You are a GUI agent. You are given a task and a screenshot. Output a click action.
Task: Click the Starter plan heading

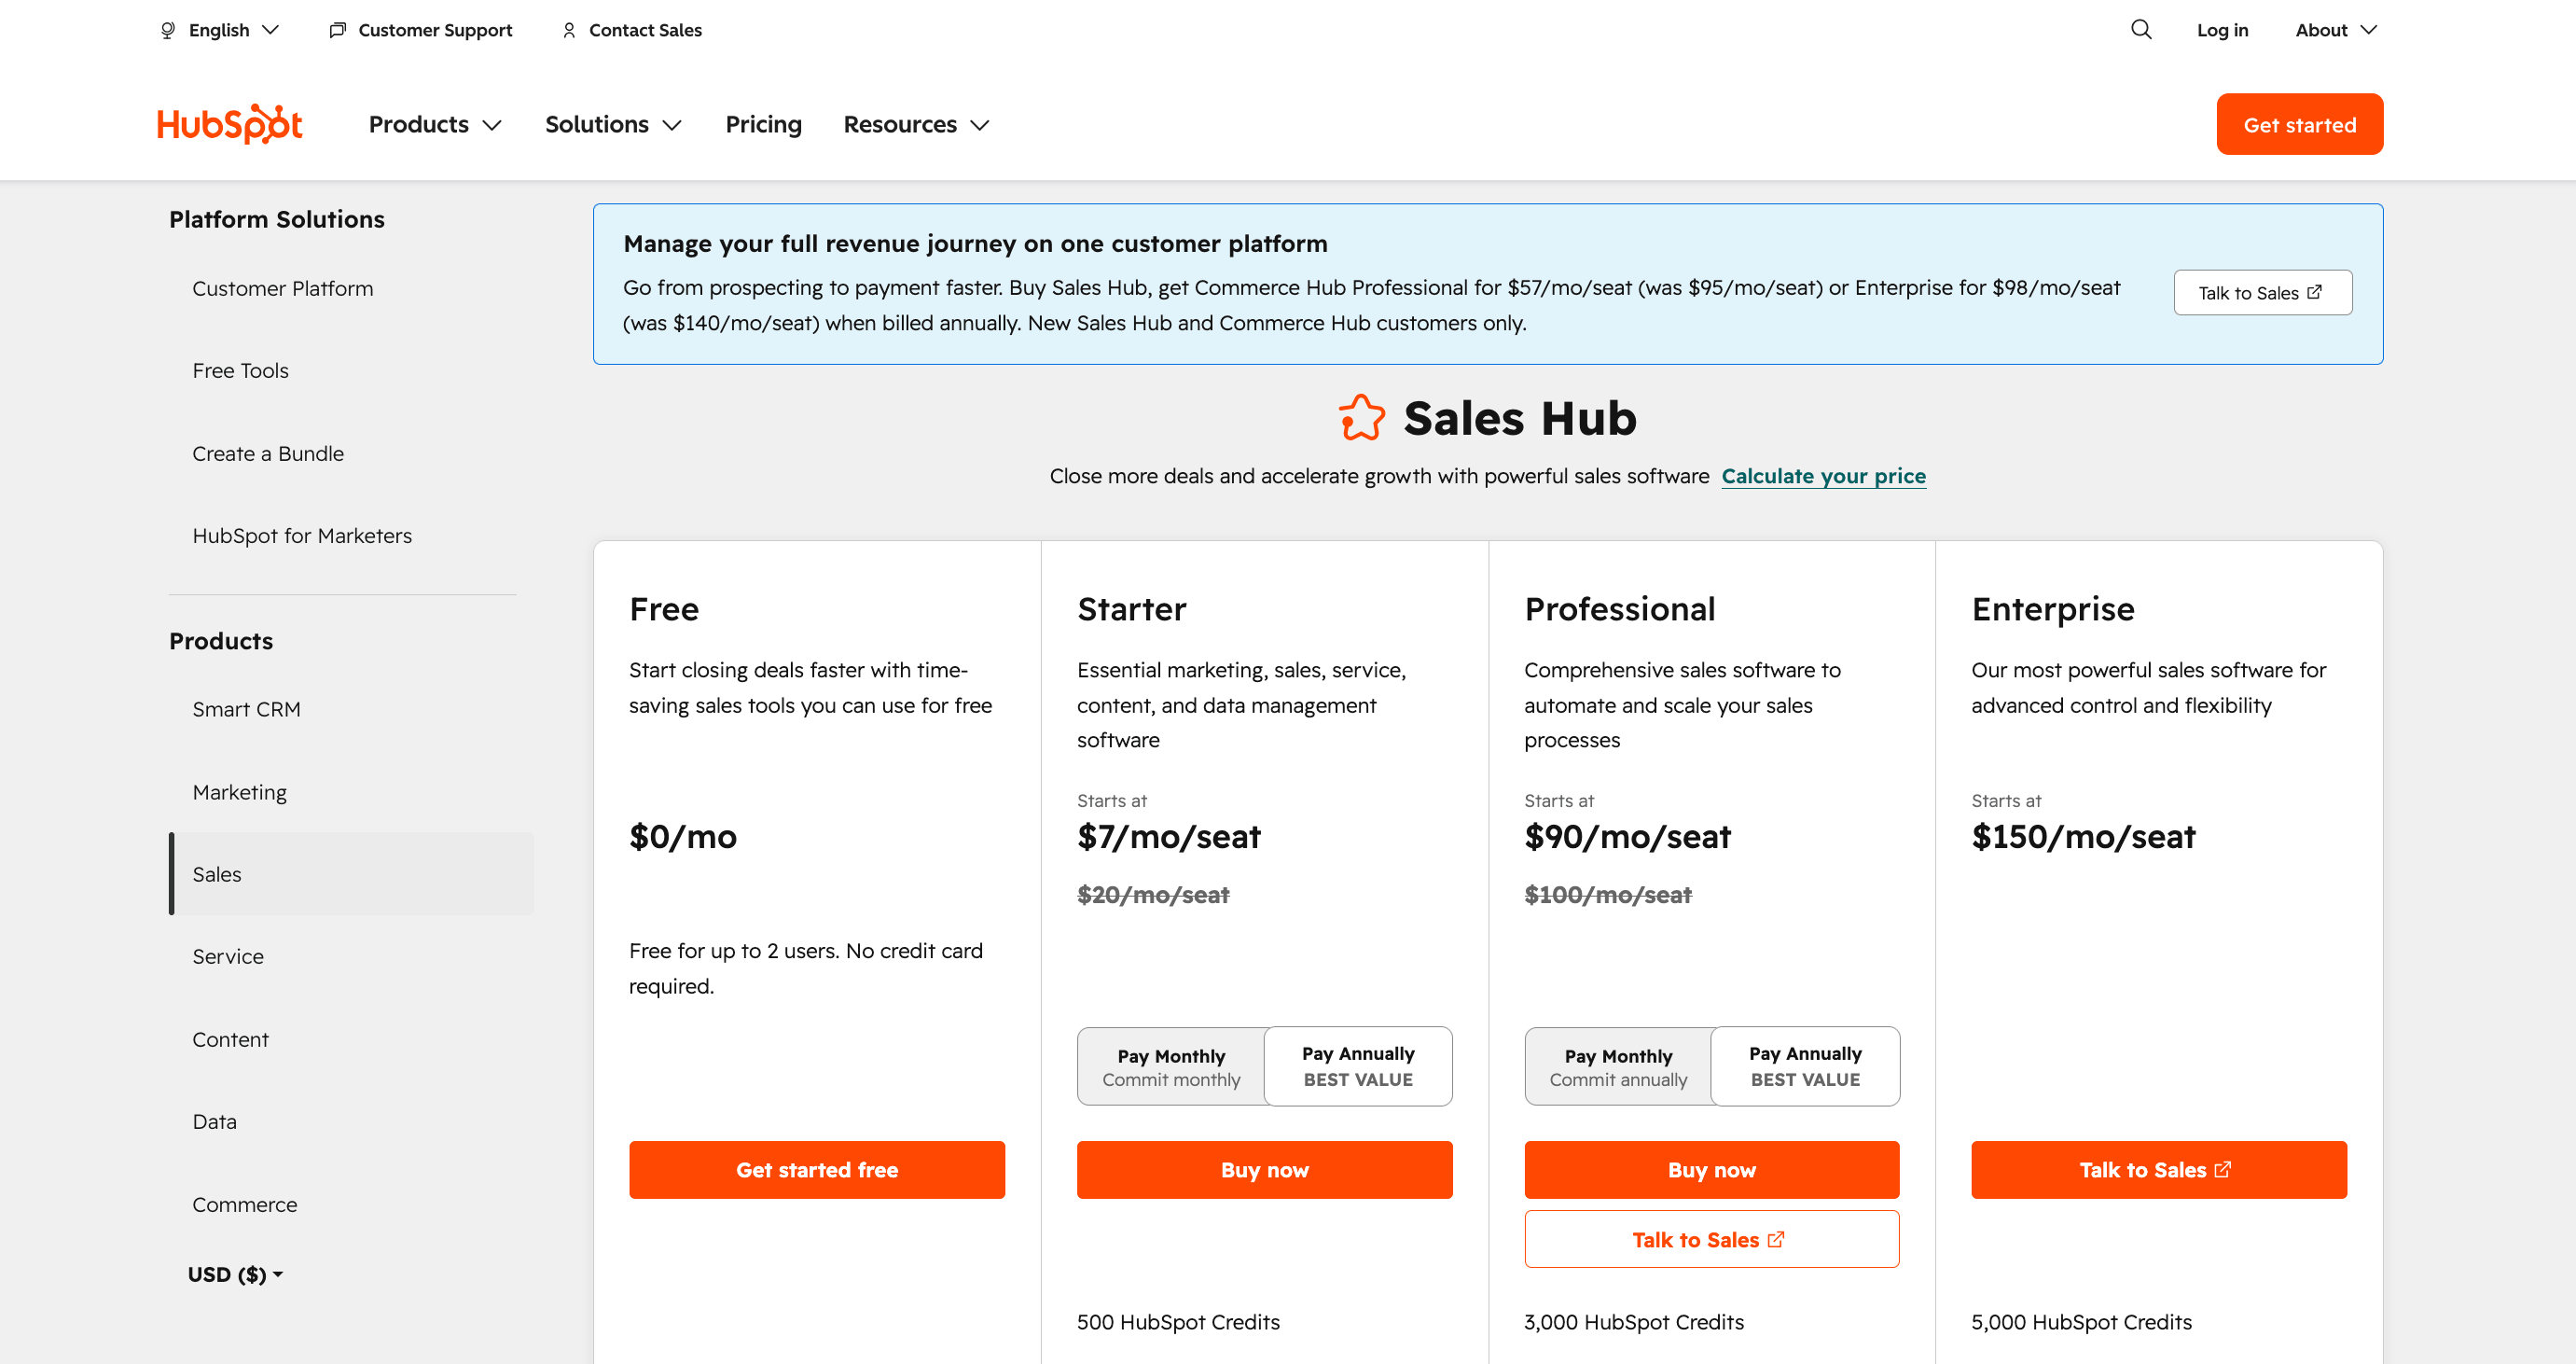point(1132,609)
